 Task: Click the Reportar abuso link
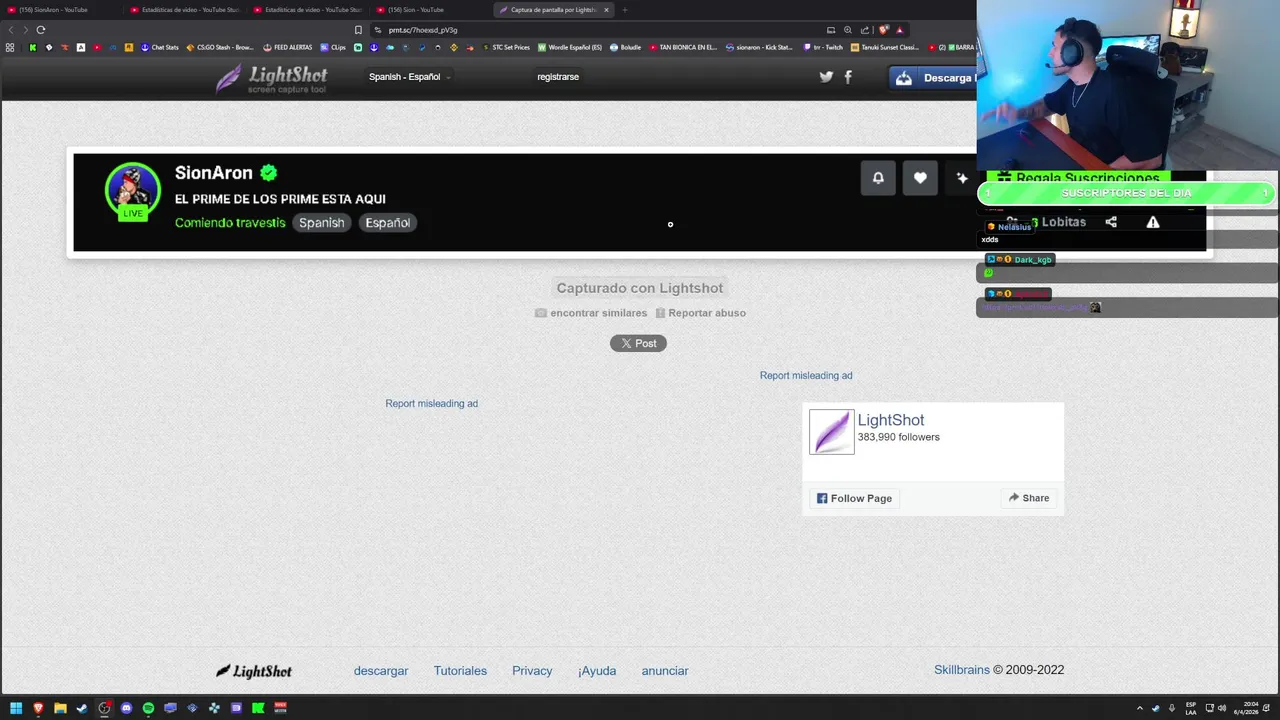click(700, 313)
